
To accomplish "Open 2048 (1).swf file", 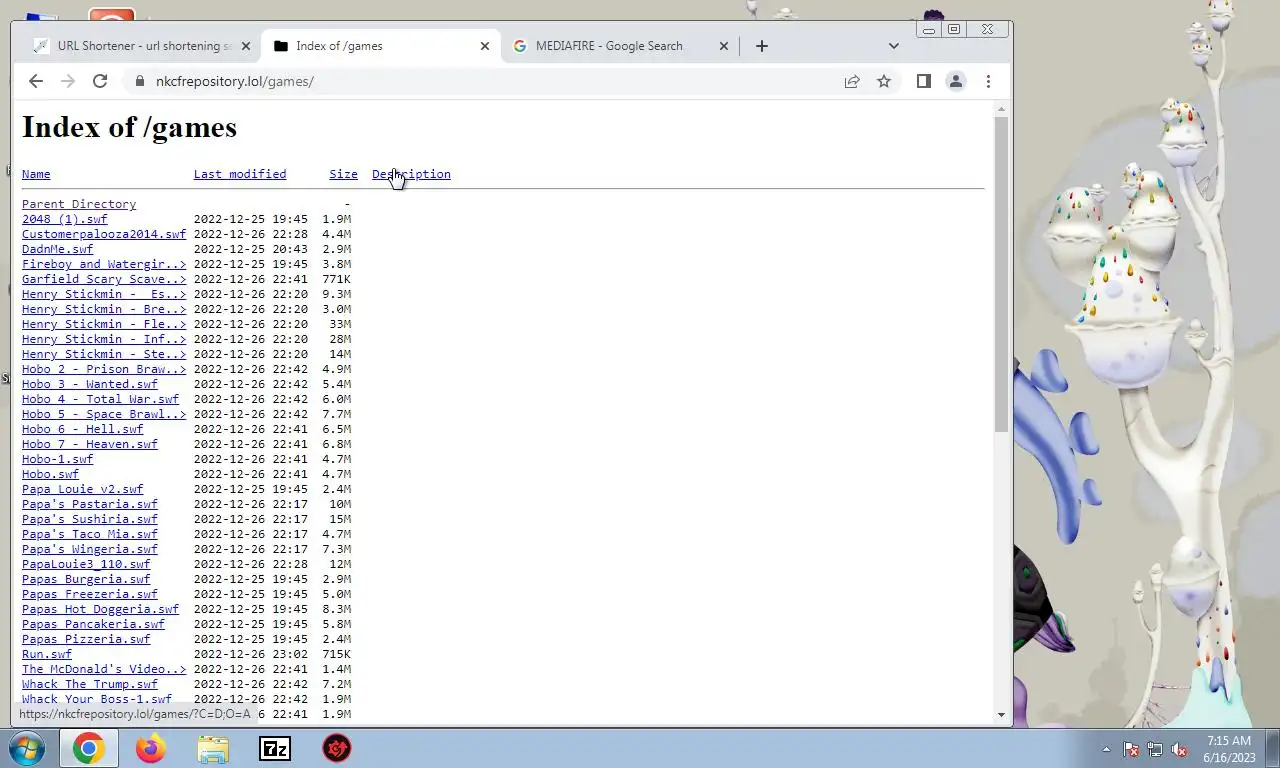I will click(x=65, y=219).
